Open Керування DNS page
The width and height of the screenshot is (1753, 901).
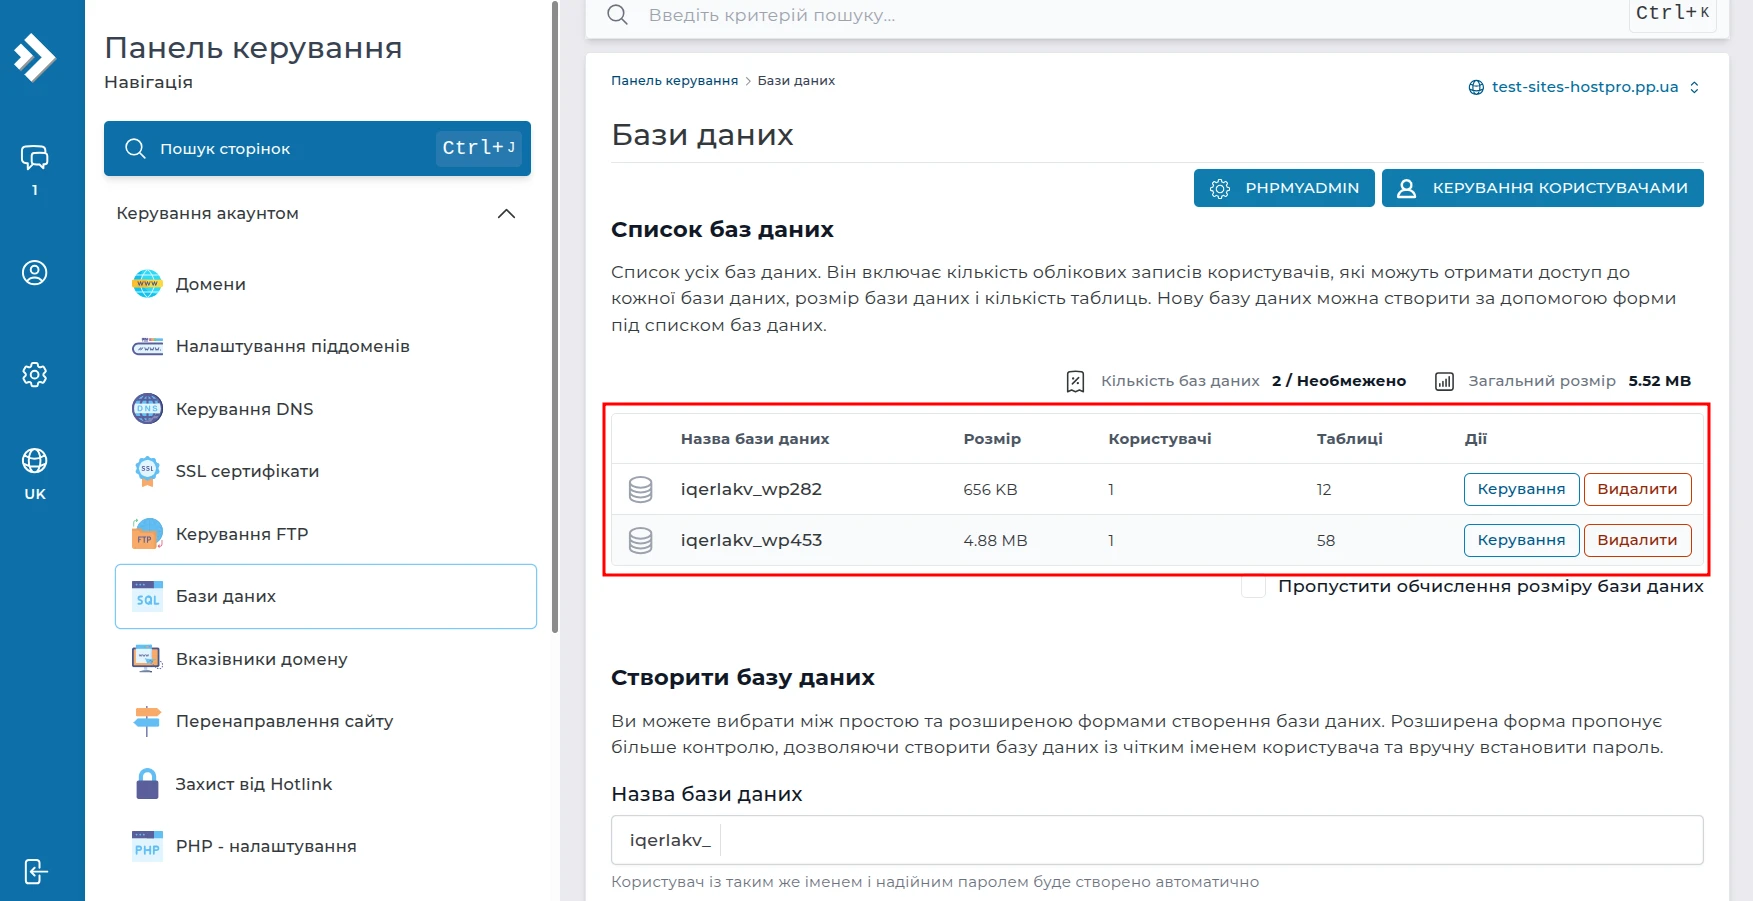coord(325,409)
